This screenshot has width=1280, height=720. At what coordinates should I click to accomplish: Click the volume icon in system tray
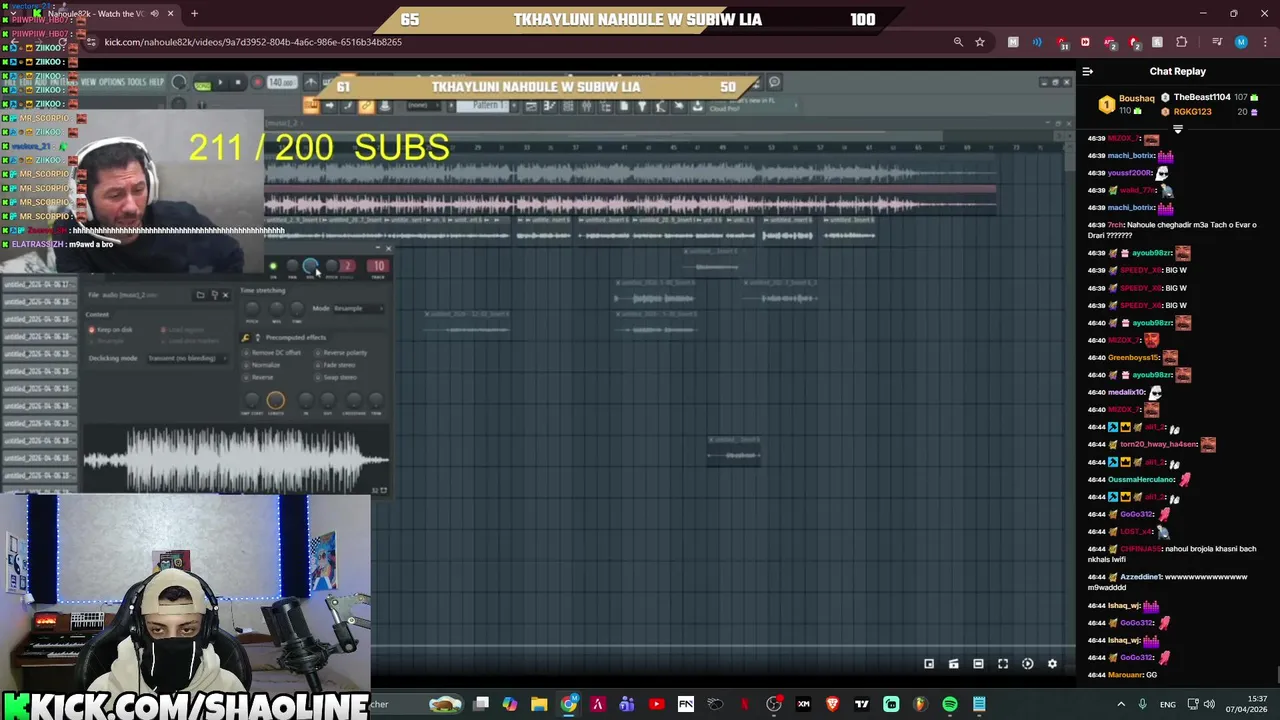click(x=1209, y=704)
